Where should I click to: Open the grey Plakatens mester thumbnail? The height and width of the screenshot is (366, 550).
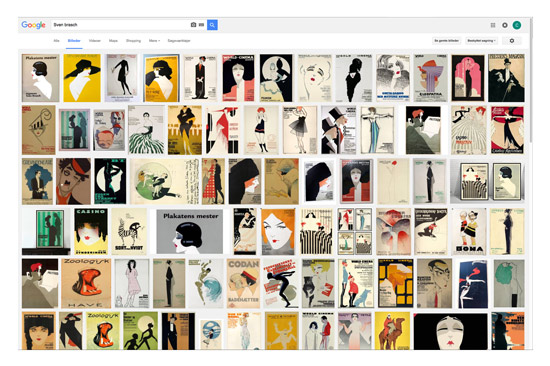(189, 232)
